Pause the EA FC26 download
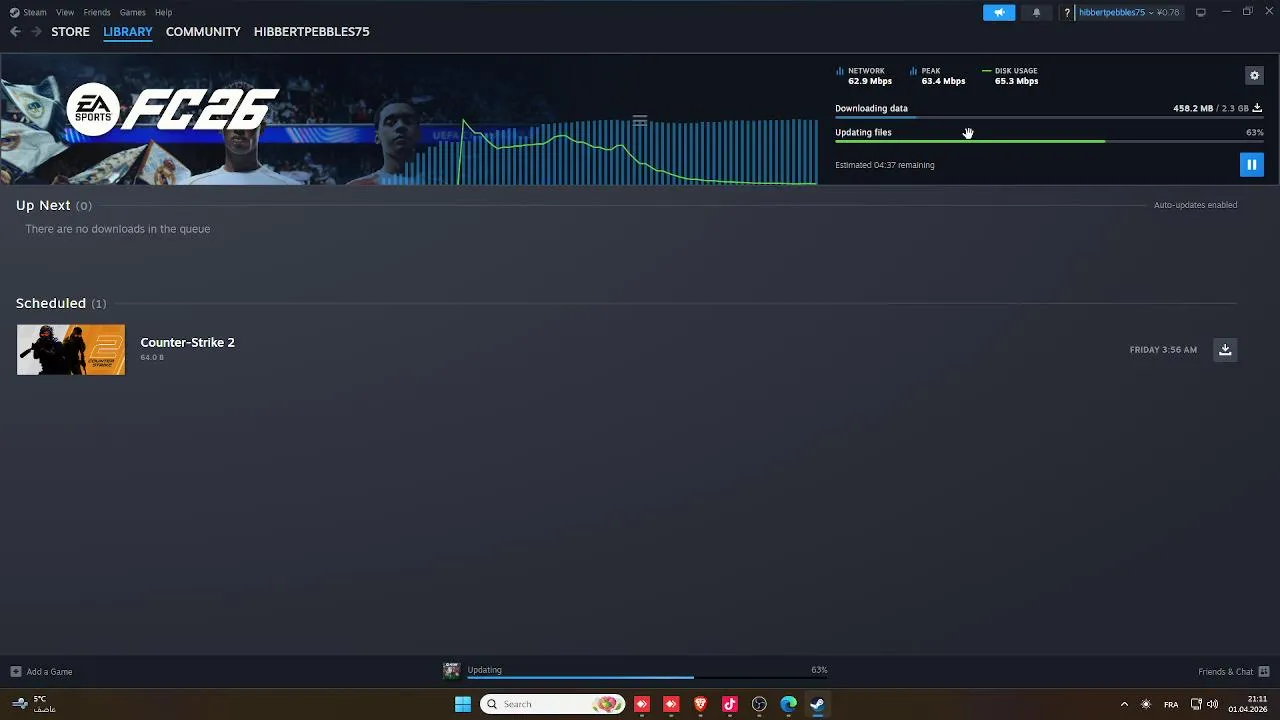 point(1251,165)
